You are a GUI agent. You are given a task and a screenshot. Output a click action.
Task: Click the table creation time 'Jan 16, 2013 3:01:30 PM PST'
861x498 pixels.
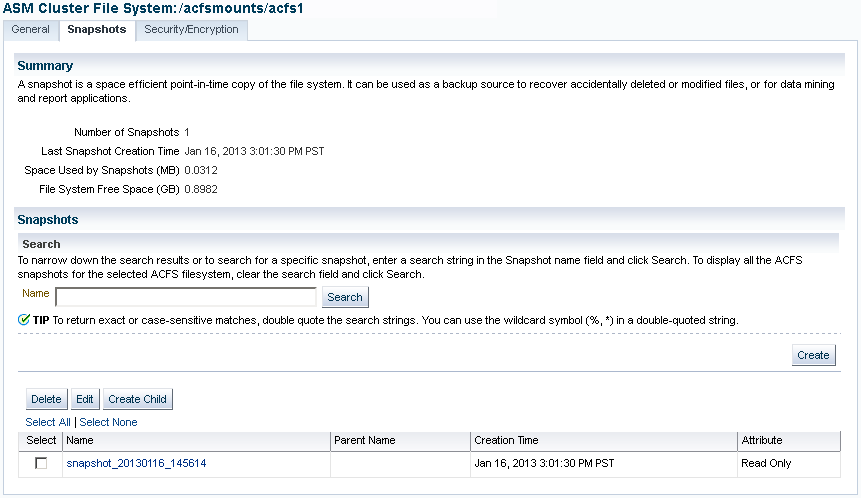coord(544,463)
